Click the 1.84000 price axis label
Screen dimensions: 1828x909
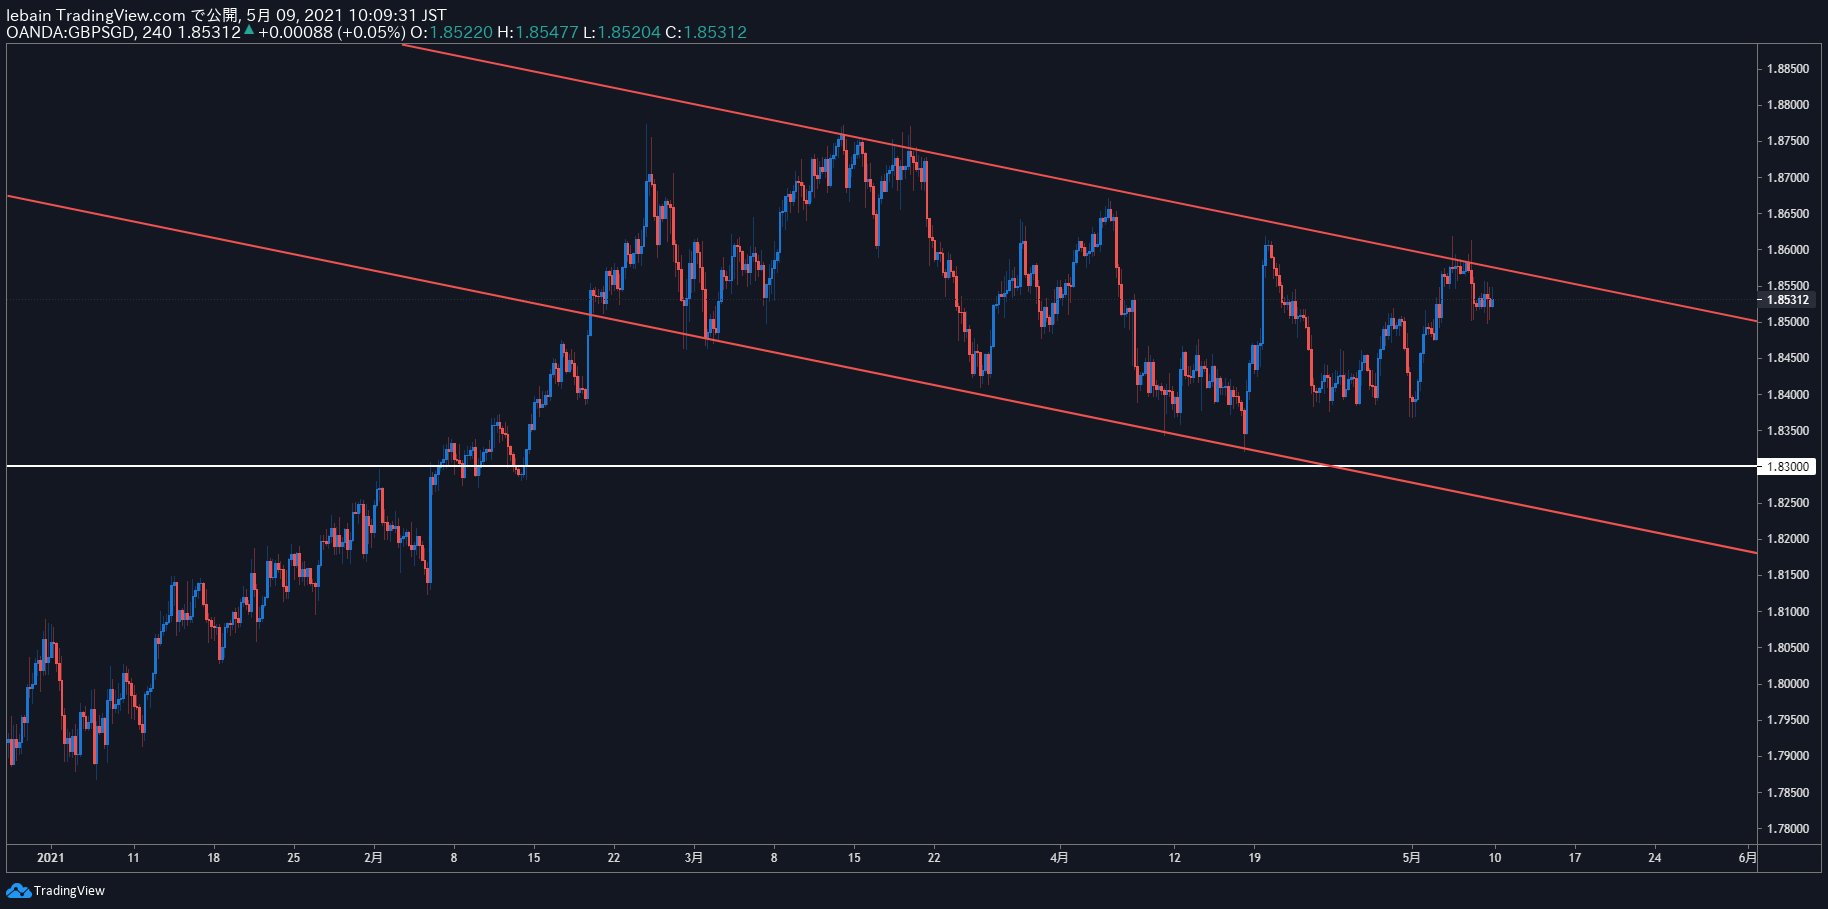[x=1787, y=395]
